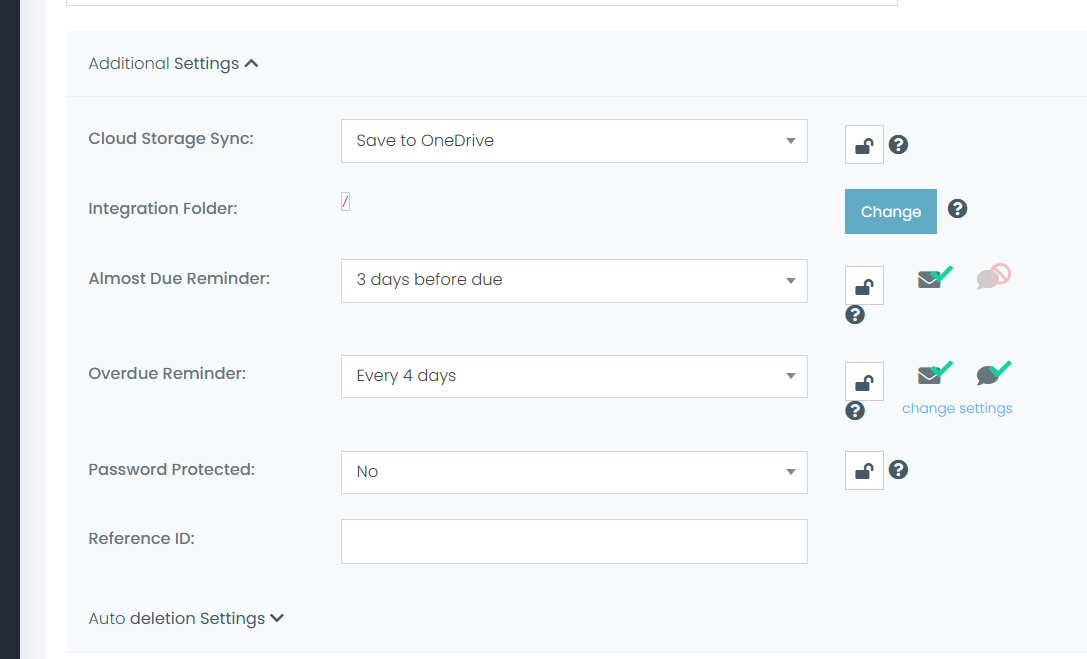
Task: Open the change settings link
Action: click(957, 409)
